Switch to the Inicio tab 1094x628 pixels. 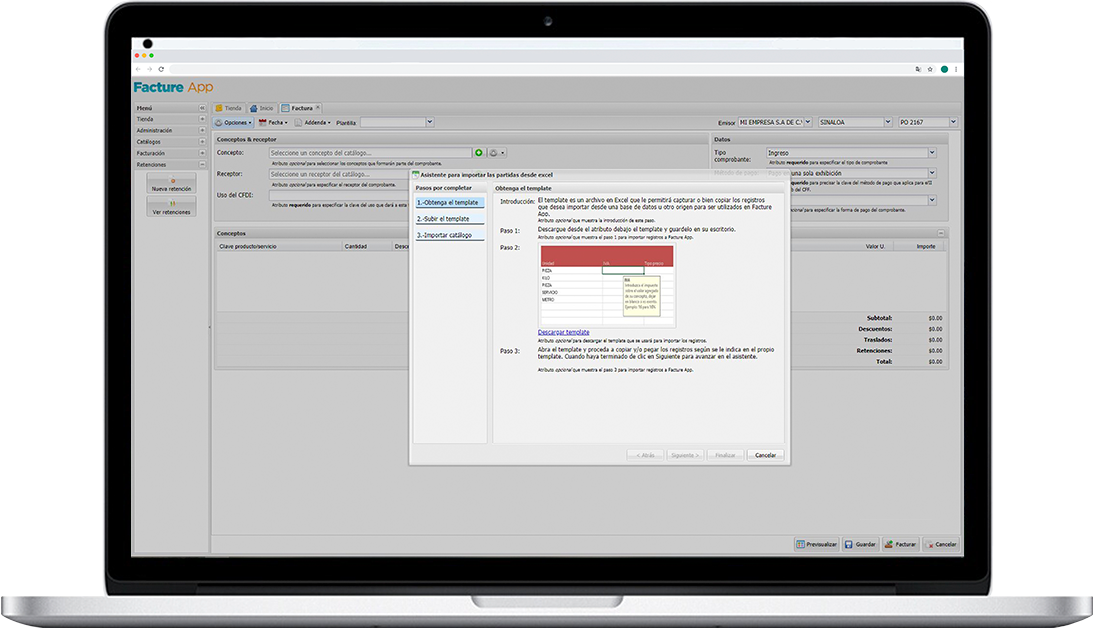262,108
